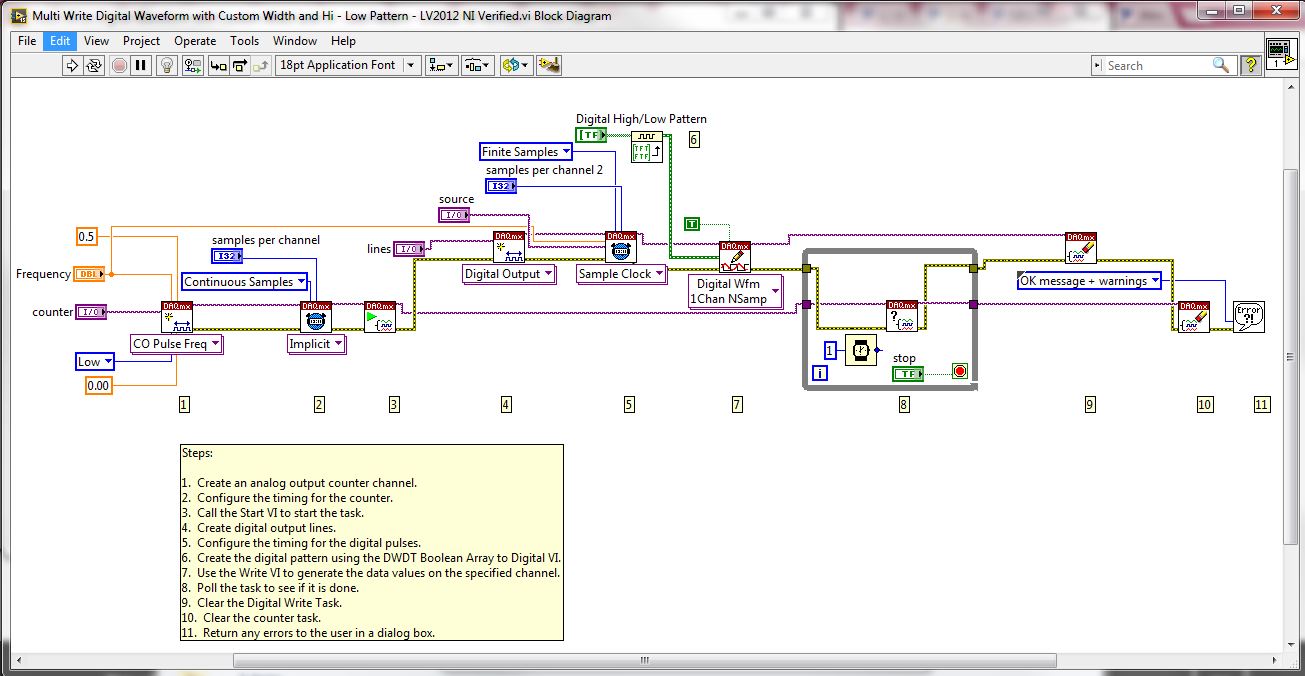Open the 18pt Application Font dropdown
The height and width of the screenshot is (676, 1305).
[x=347, y=65]
